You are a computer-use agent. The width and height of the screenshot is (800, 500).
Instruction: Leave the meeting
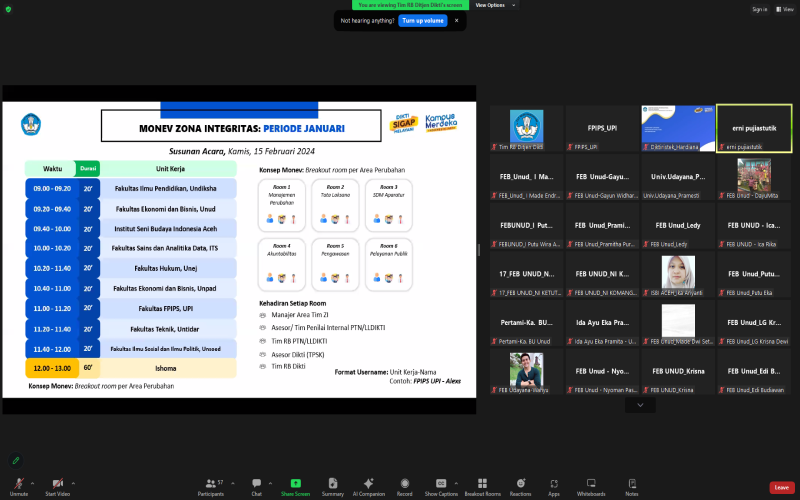tap(780, 487)
